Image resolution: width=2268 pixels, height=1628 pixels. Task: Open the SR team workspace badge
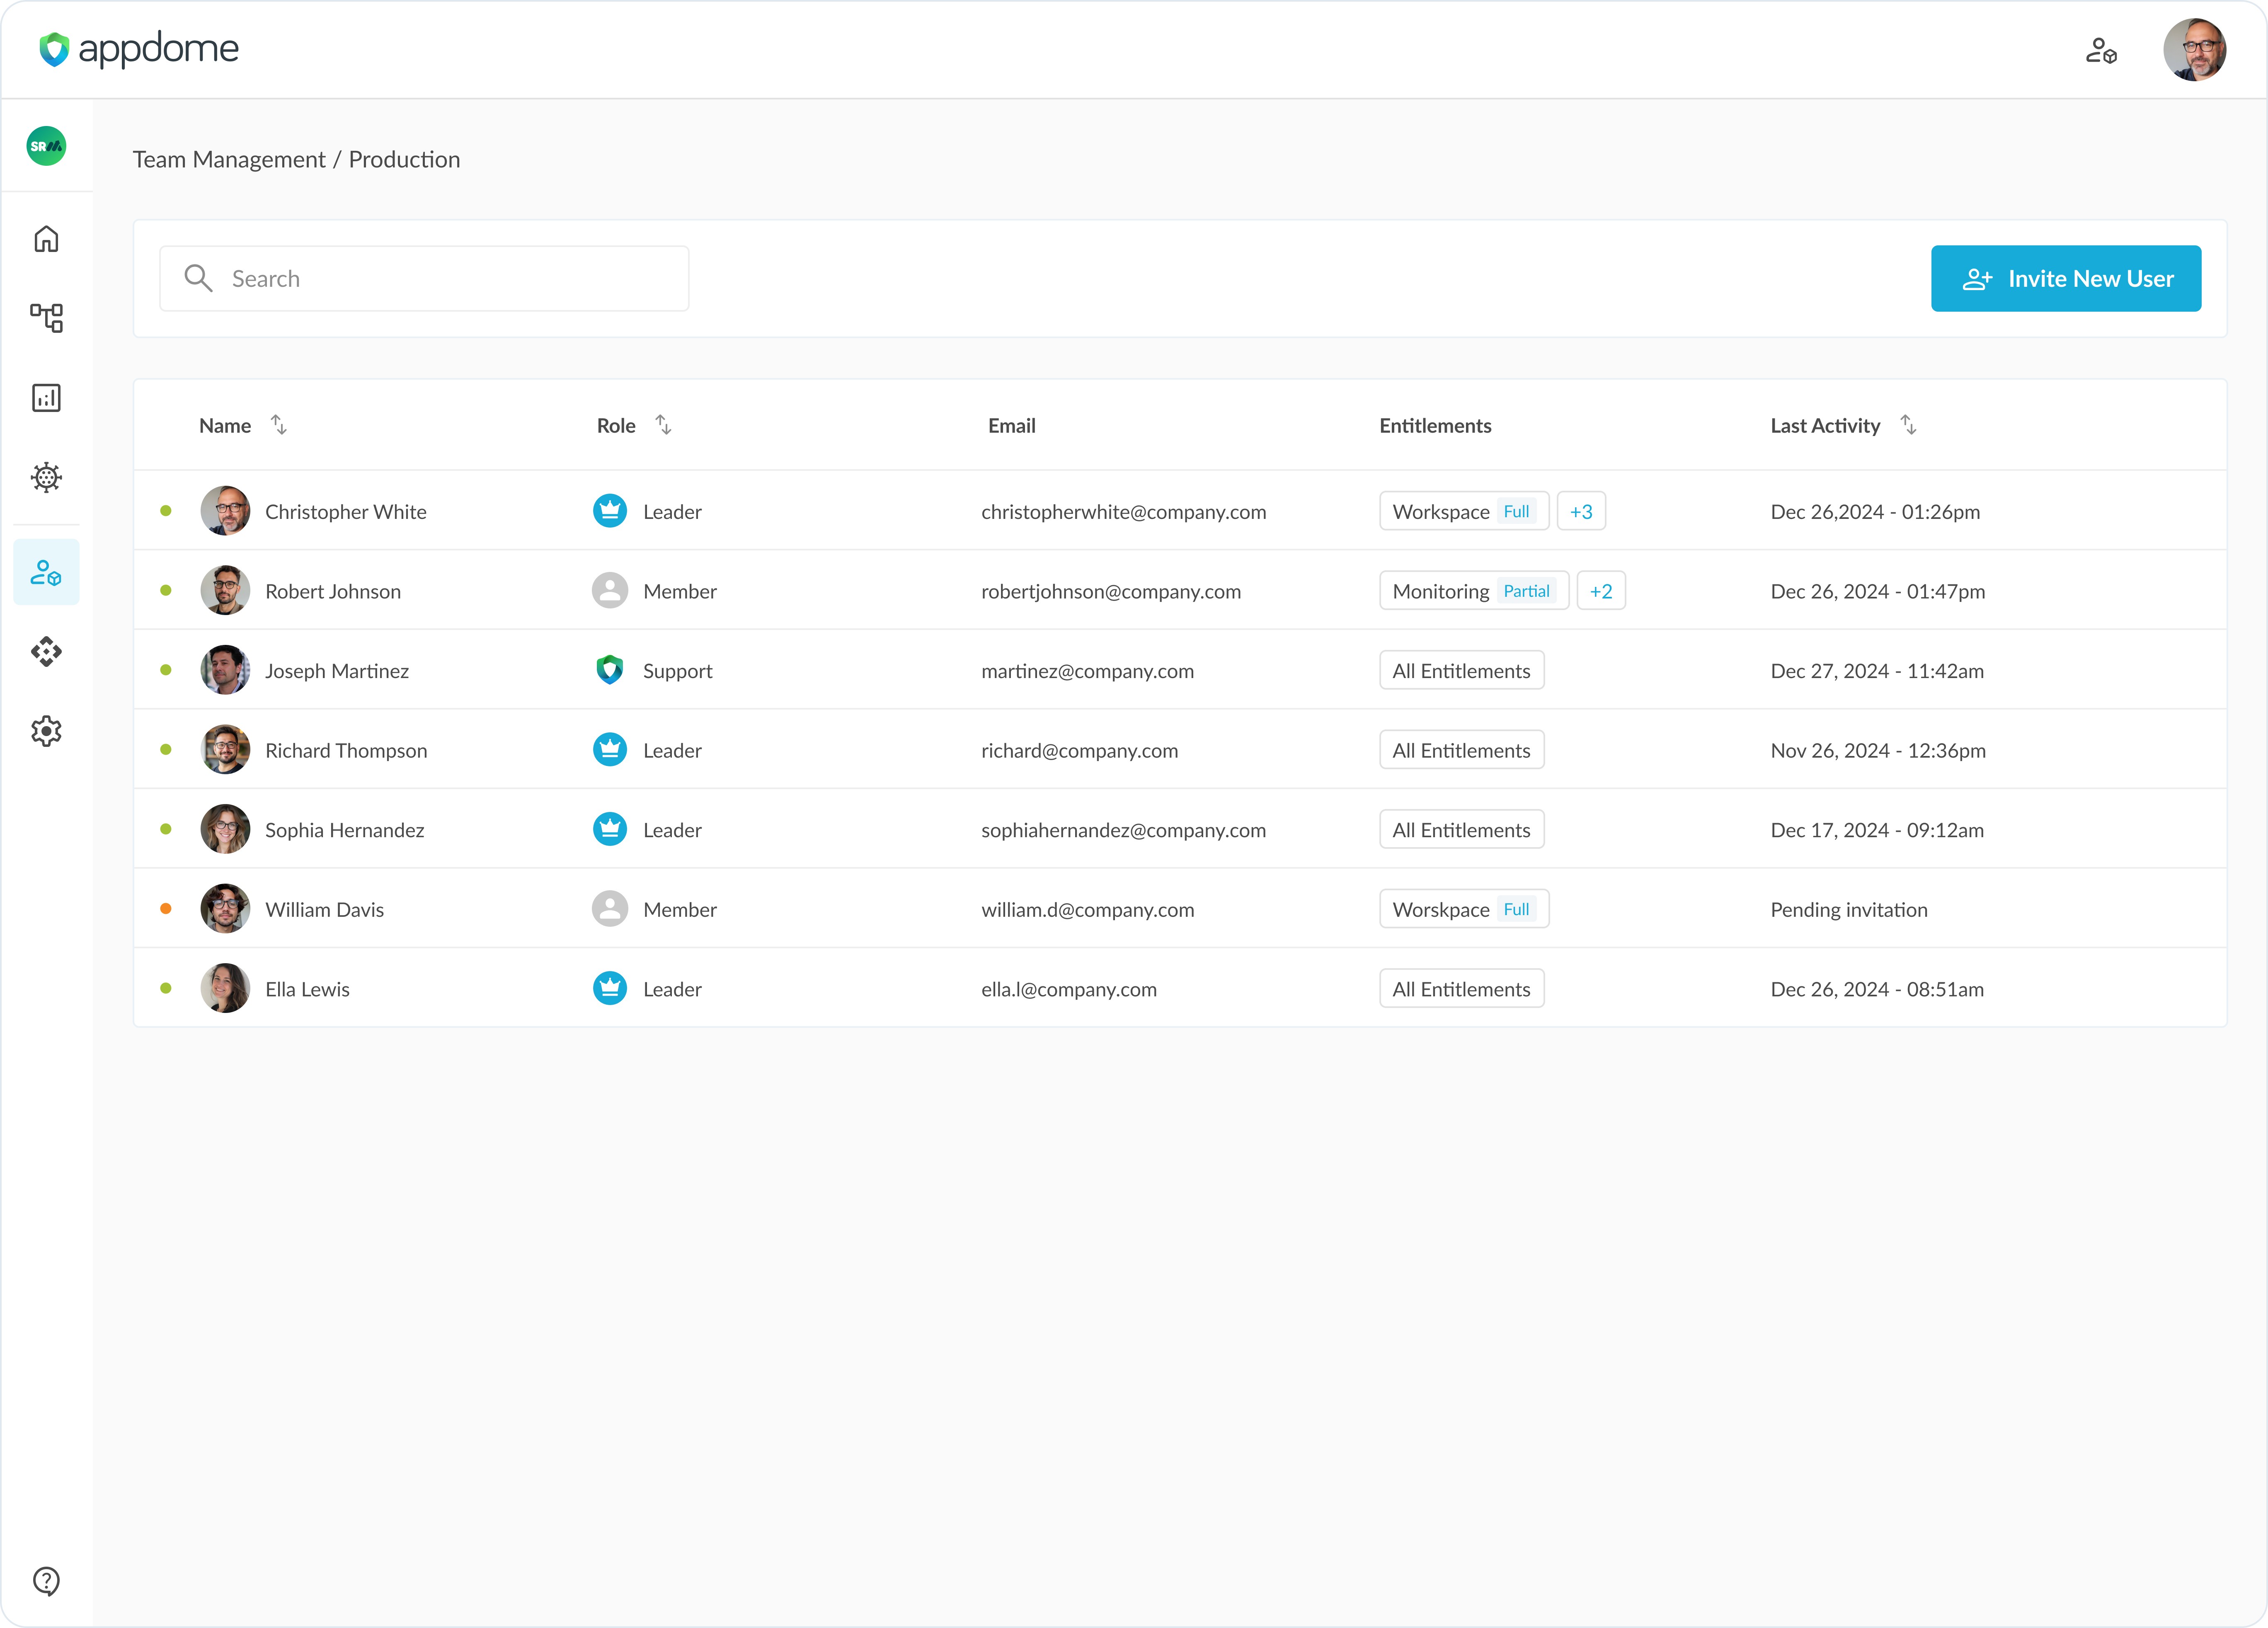(46, 146)
